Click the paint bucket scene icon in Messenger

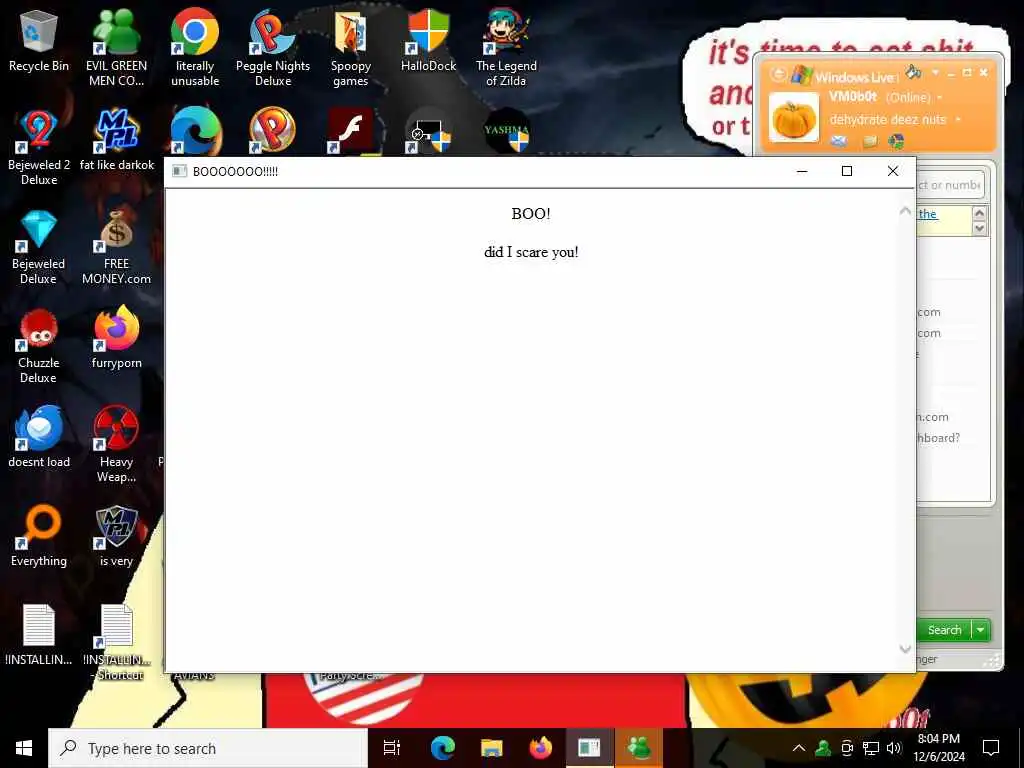913,71
